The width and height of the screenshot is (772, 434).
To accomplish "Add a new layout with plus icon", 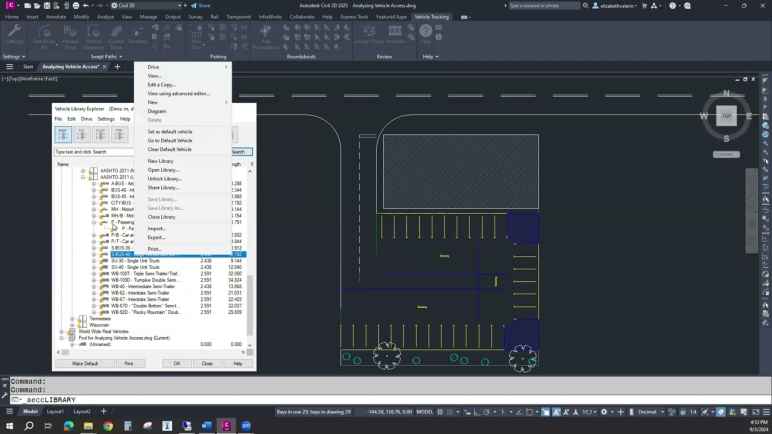I will point(103,411).
